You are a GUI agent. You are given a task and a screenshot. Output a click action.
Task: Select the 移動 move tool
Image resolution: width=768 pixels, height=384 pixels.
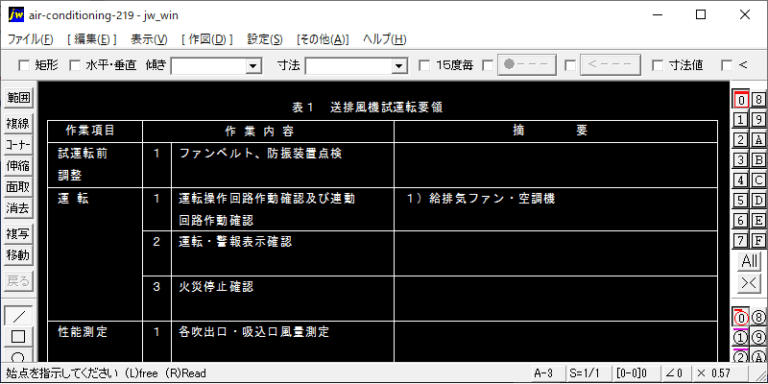point(18,256)
